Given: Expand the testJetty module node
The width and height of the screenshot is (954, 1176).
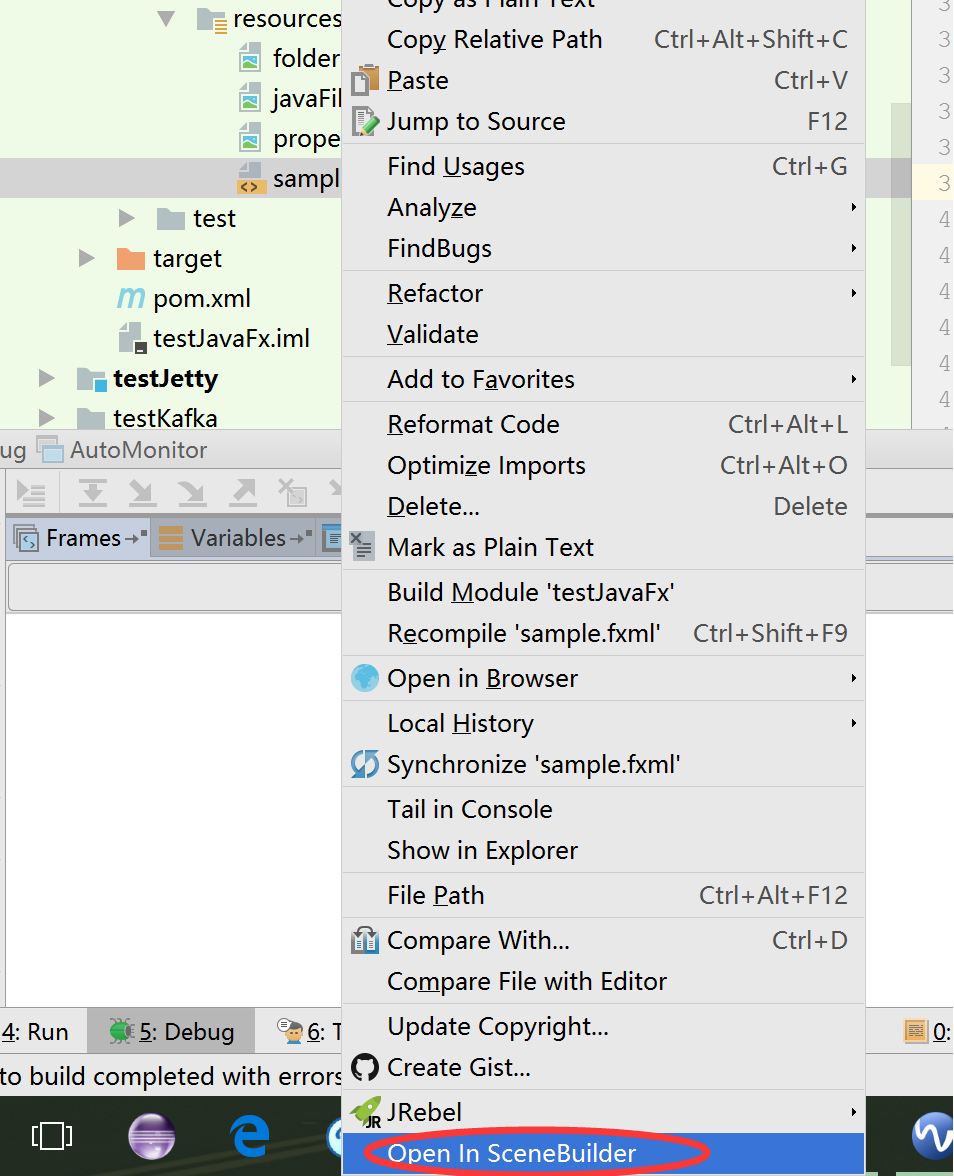Looking at the screenshot, I should coord(46,378).
